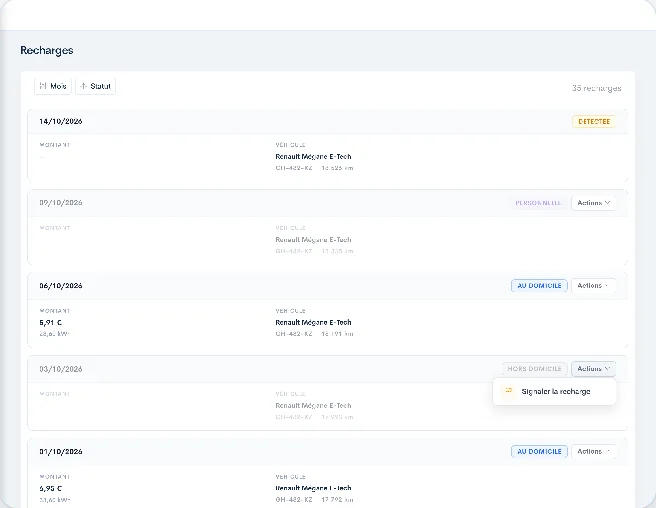Choose Signaler la recharge from the menu
Viewport: 656px width, 508px height.
pyautogui.click(x=554, y=392)
